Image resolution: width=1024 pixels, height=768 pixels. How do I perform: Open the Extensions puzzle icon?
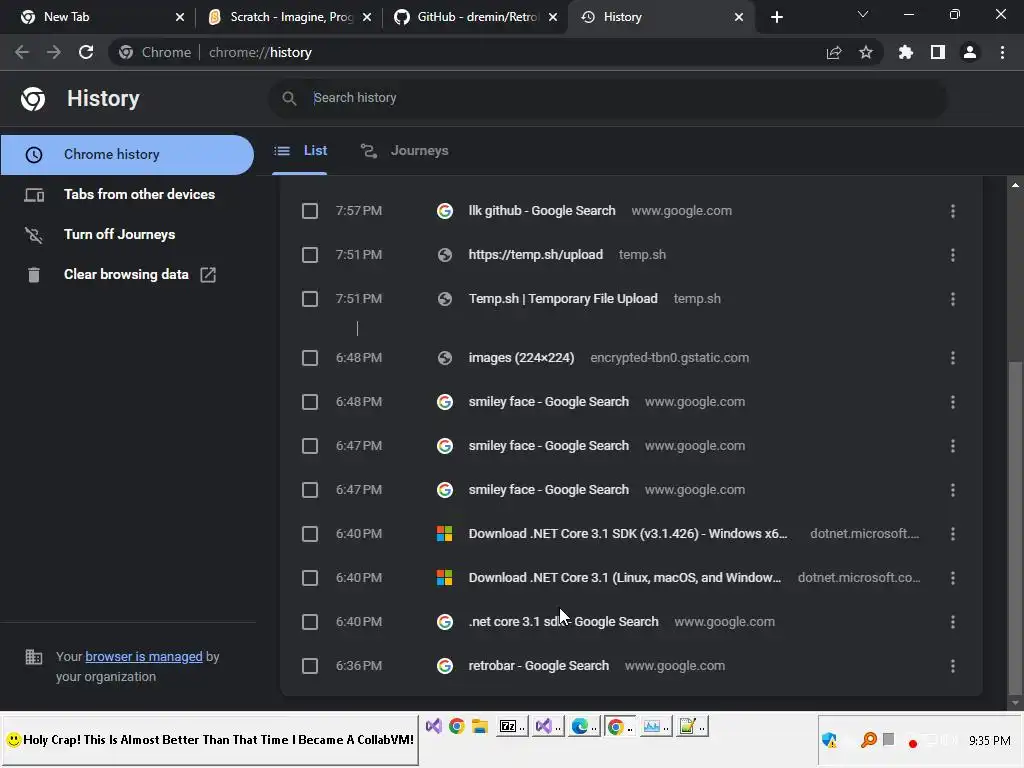click(x=906, y=52)
